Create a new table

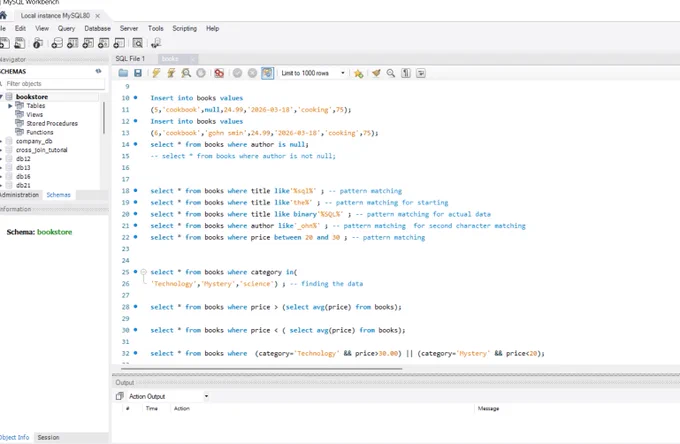(x=72, y=43)
